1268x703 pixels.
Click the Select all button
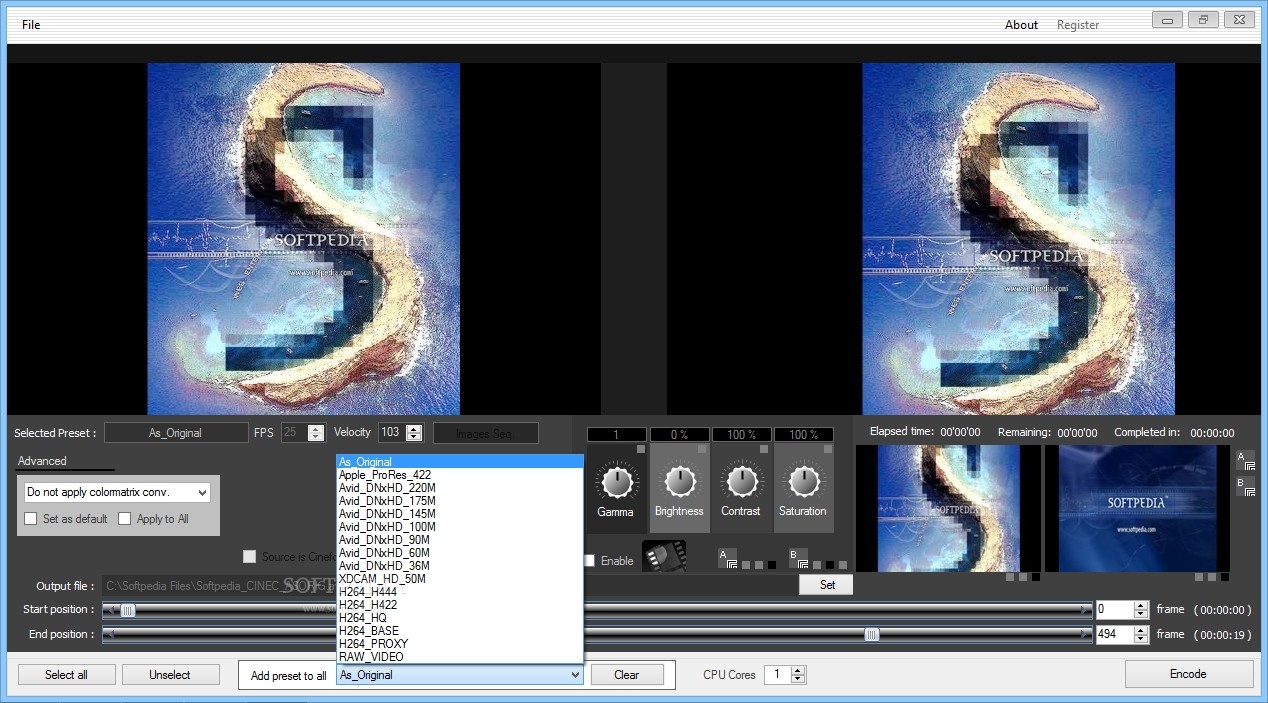tap(66, 675)
